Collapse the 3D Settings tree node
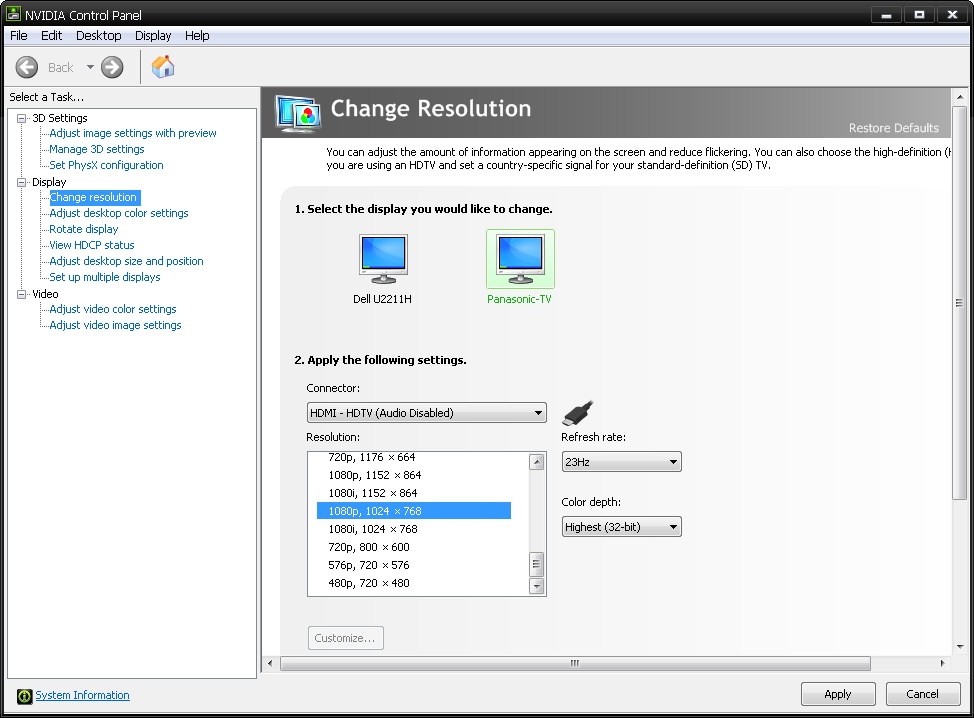 [22, 118]
